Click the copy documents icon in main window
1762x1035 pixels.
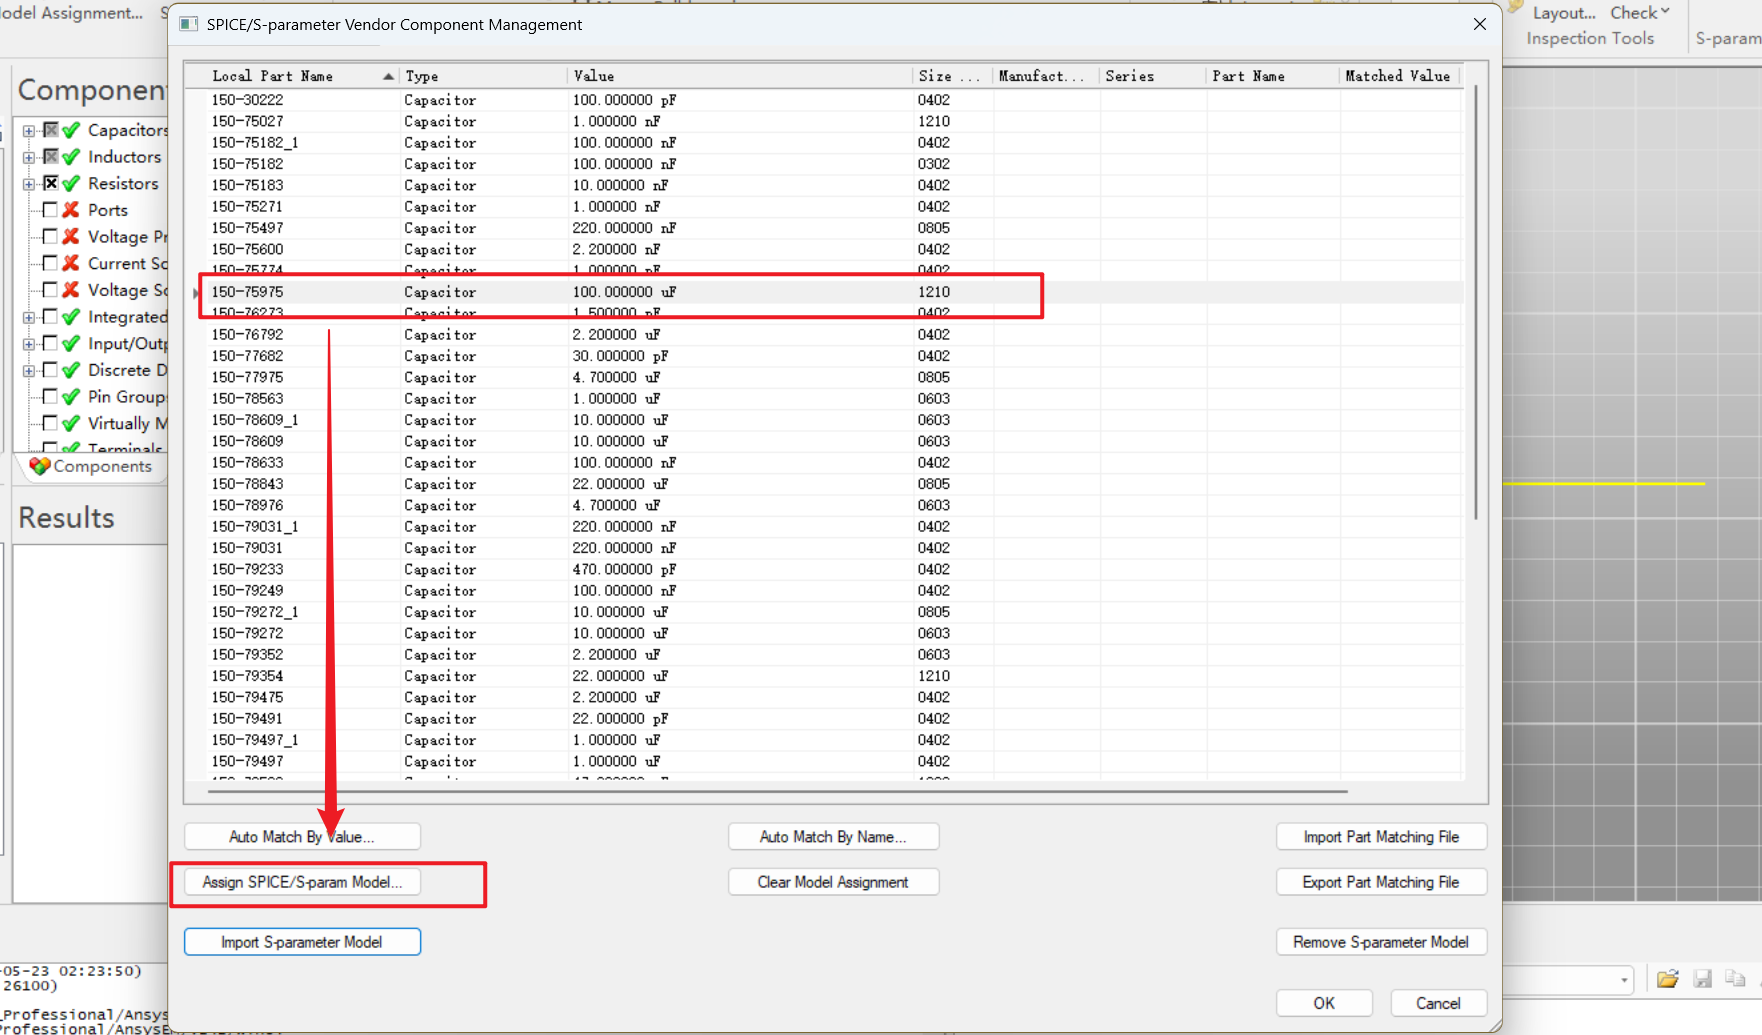coord(1735,979)
